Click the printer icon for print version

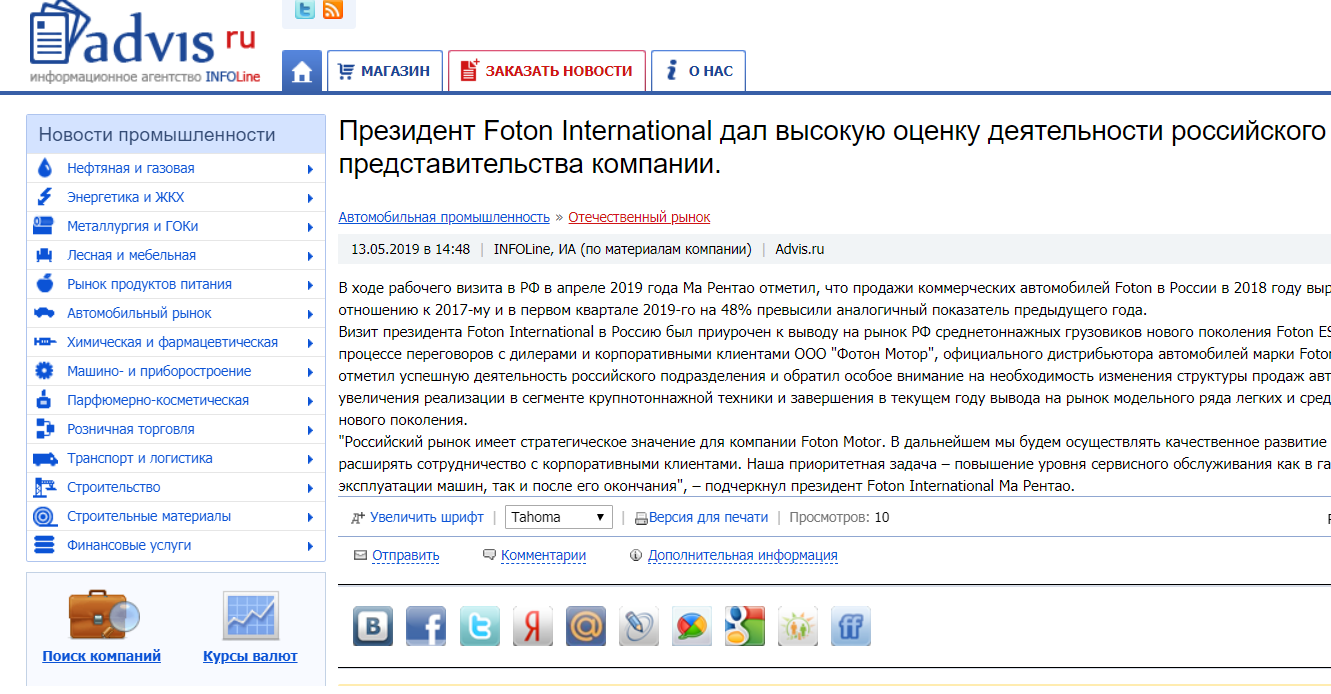[x=641, y=517]
